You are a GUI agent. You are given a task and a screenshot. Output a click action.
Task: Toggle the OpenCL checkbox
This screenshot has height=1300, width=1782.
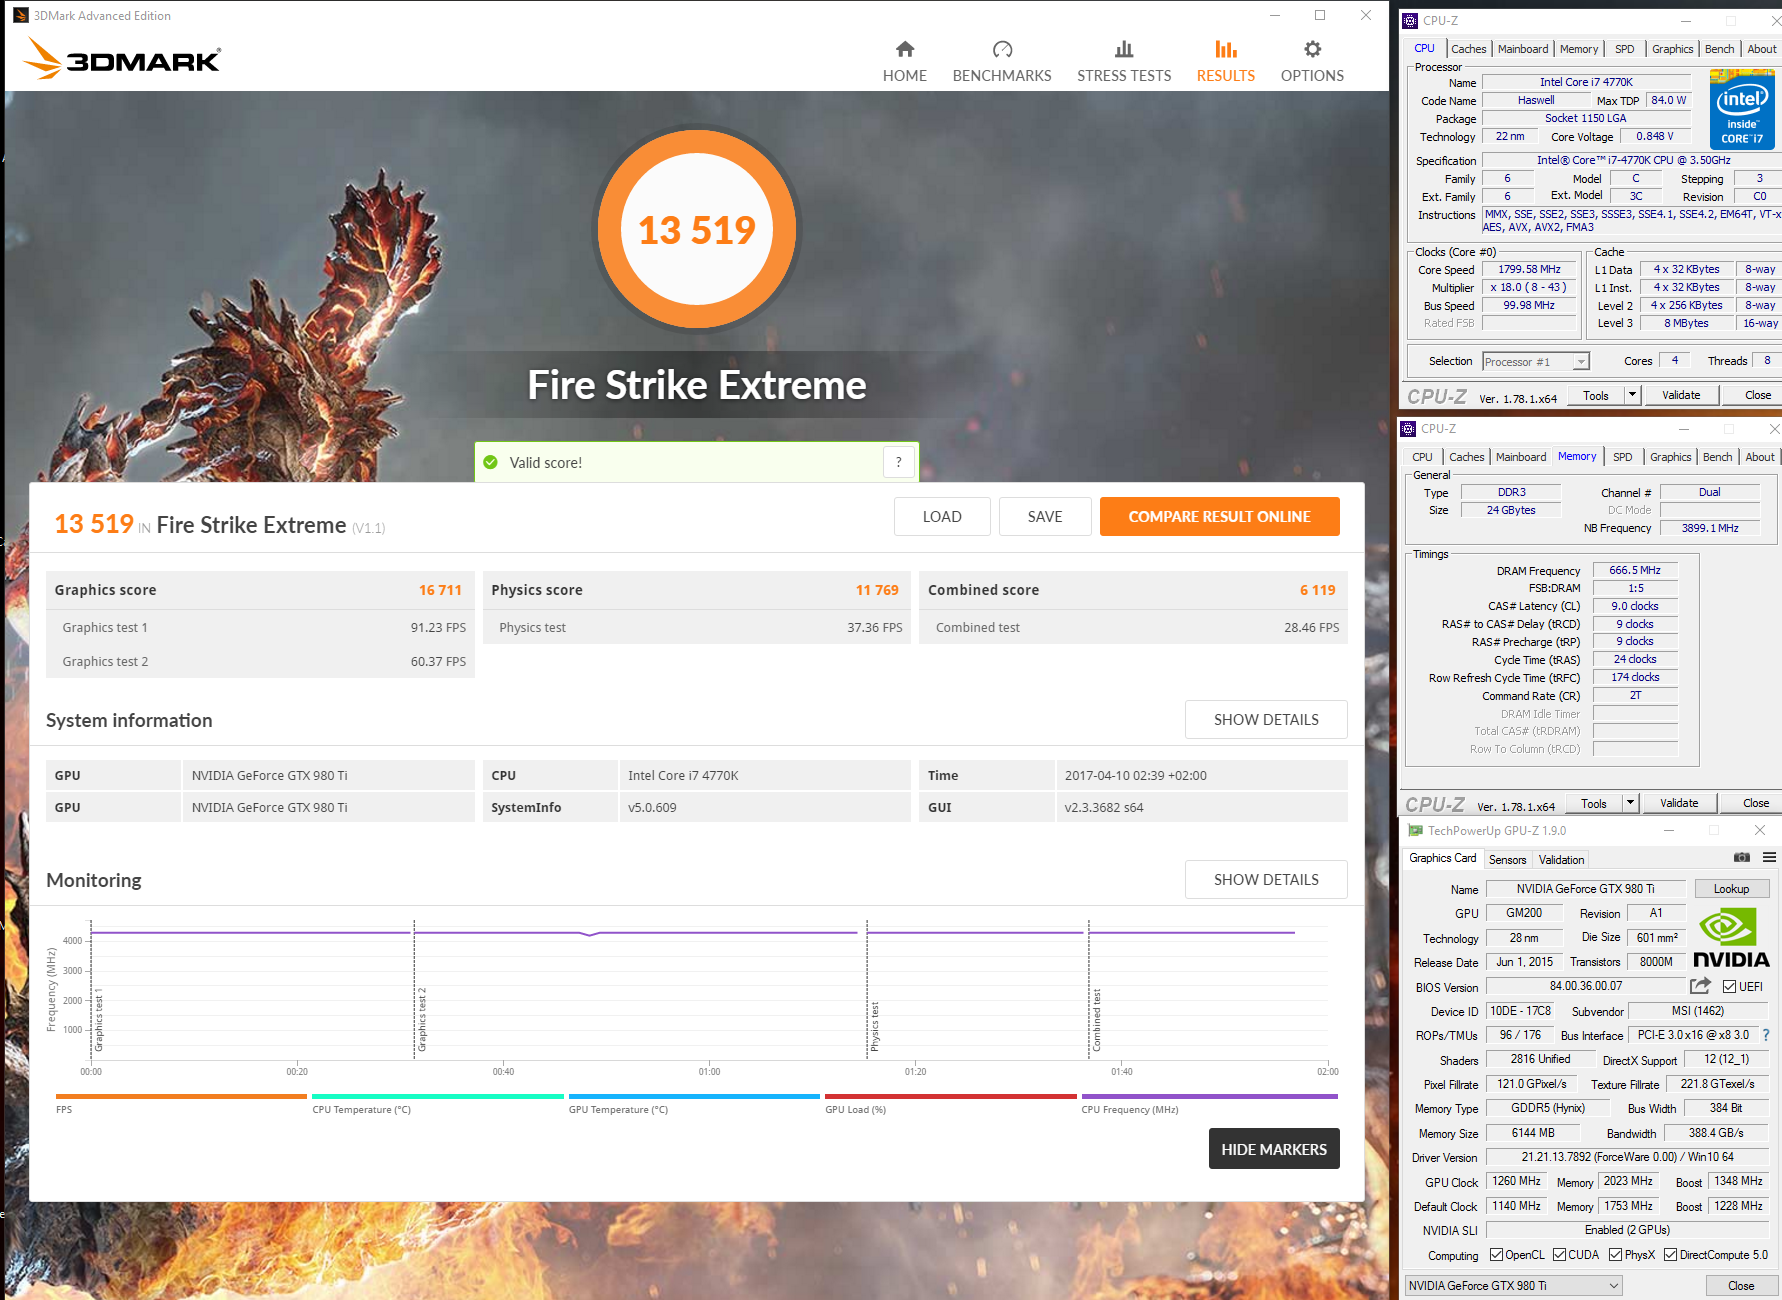click(1496, 1255)
